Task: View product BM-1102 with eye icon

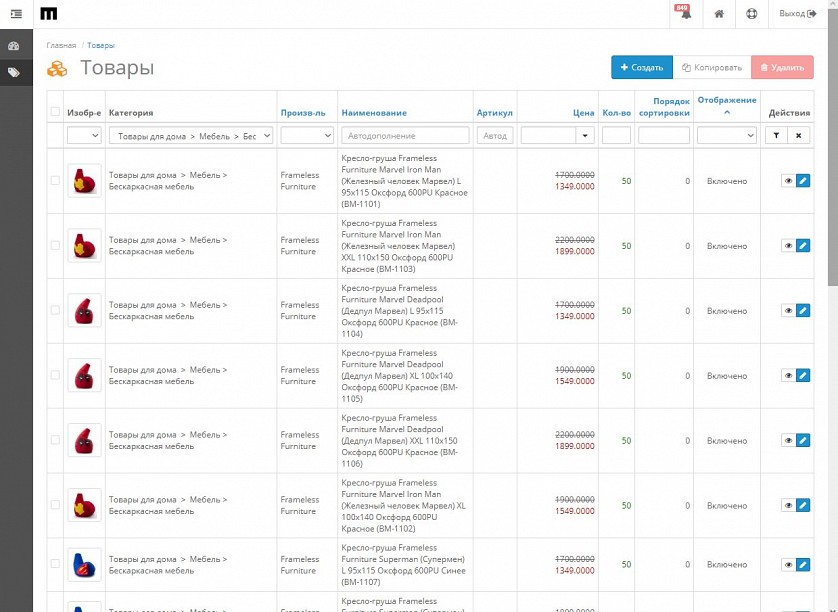Action: pyautogui.click(x=788, y=505)
